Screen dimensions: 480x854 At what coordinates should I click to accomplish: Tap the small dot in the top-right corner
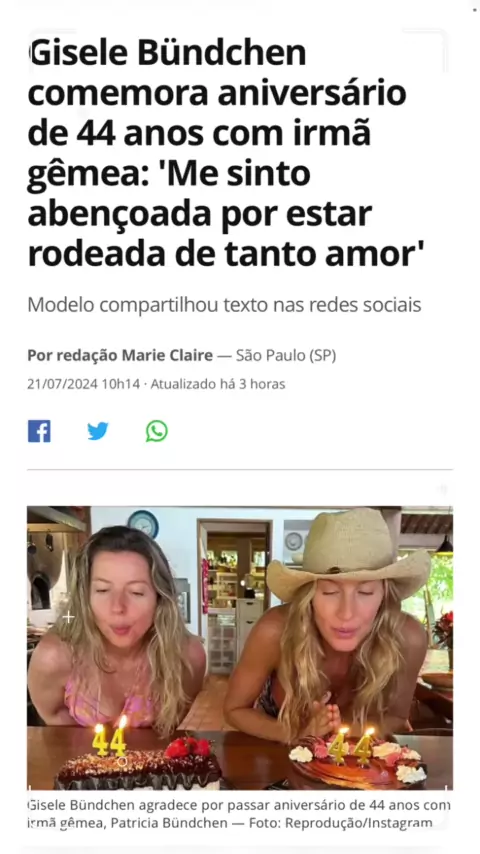(x=475, y=9)
